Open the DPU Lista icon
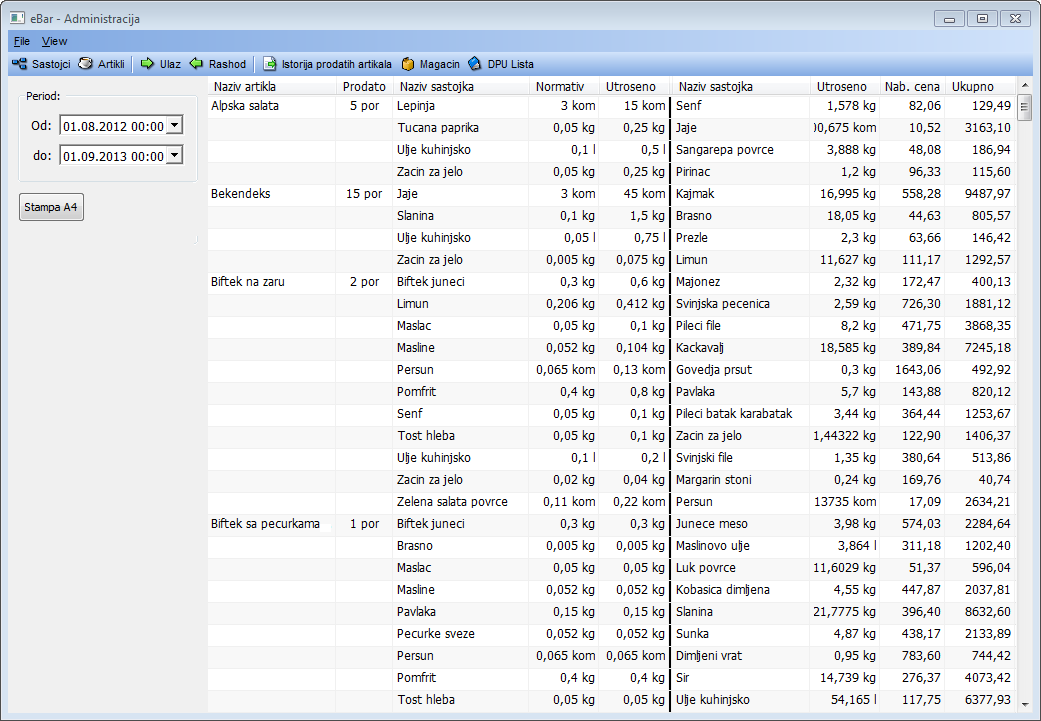The height and width of the screenshot is (721, 1041). [x=475, y=64]
